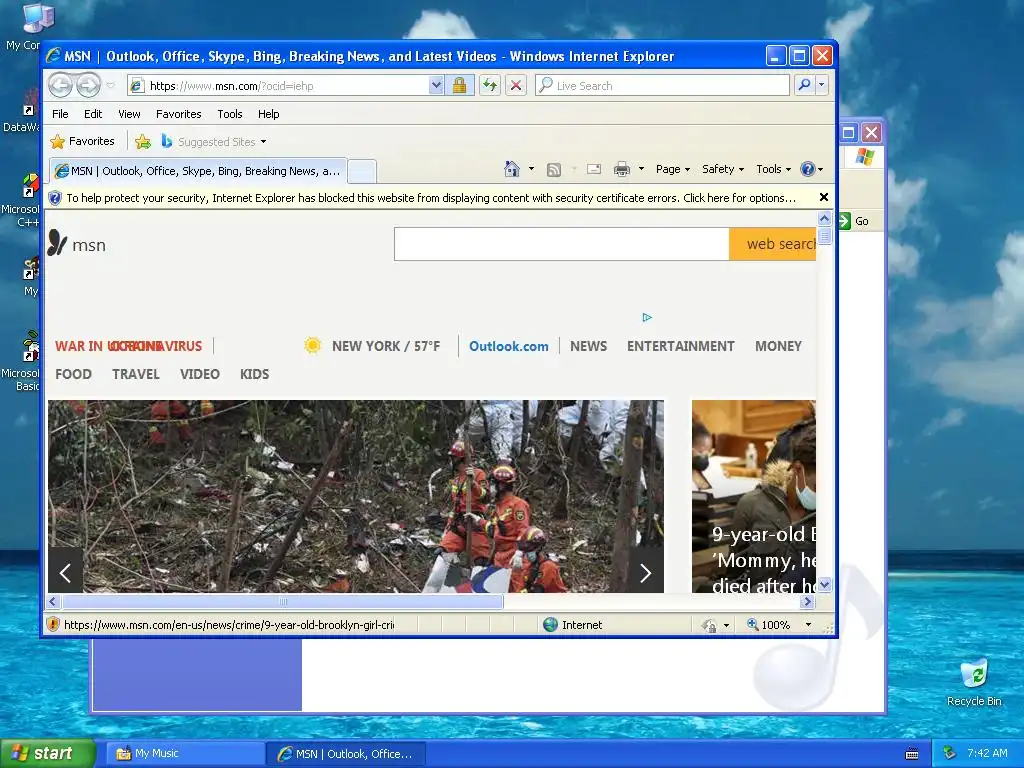The width and height of the screenshot is (1024, 768).
Task: Go to the ENTERTAINMENT section
Action: [x=680, y=346]
